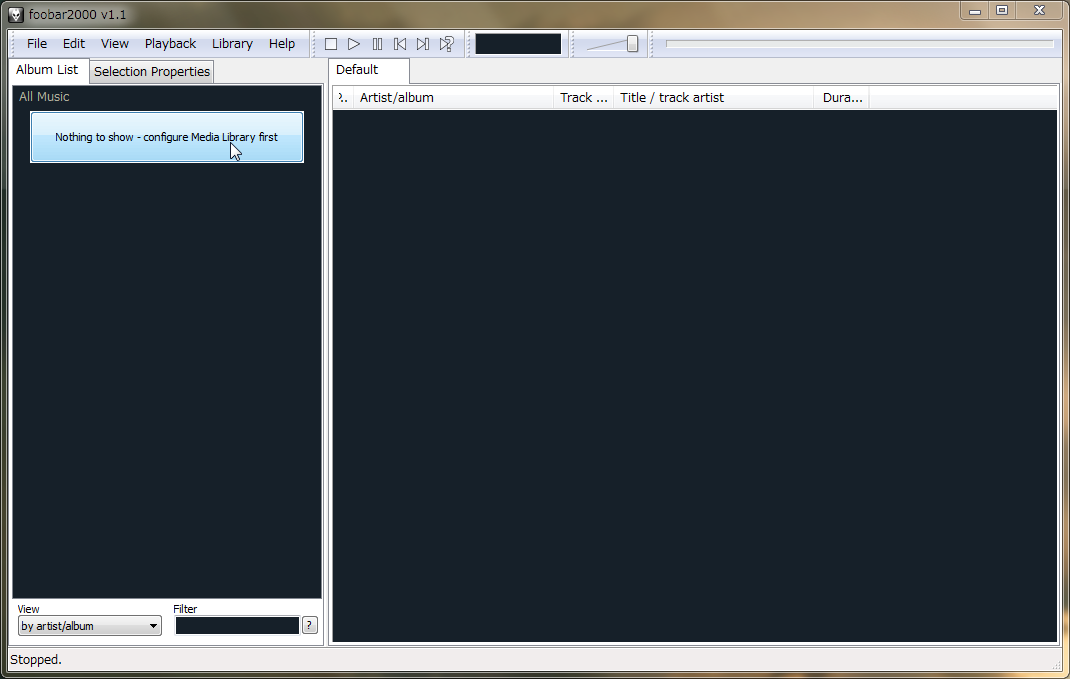Viewport: 1070px width, 679px height.
Task: Go to previous track button
Action: (400, 44)
